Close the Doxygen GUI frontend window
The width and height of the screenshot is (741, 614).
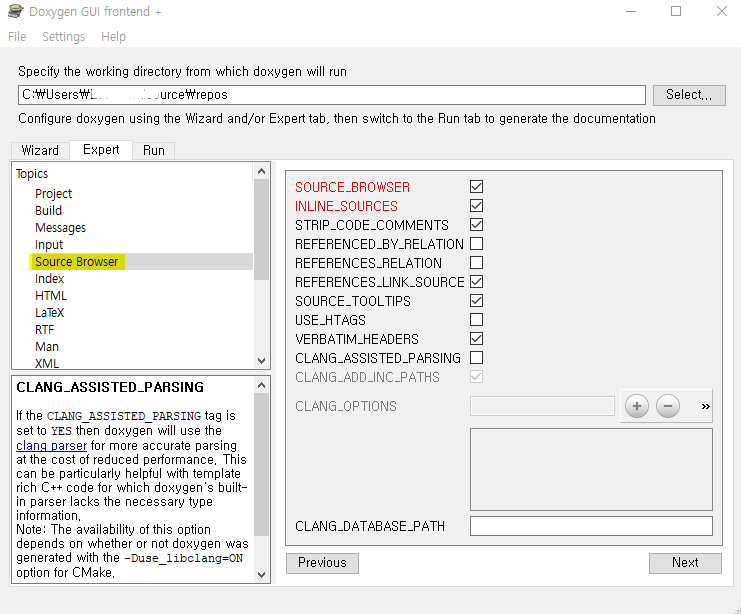(722, 11)
